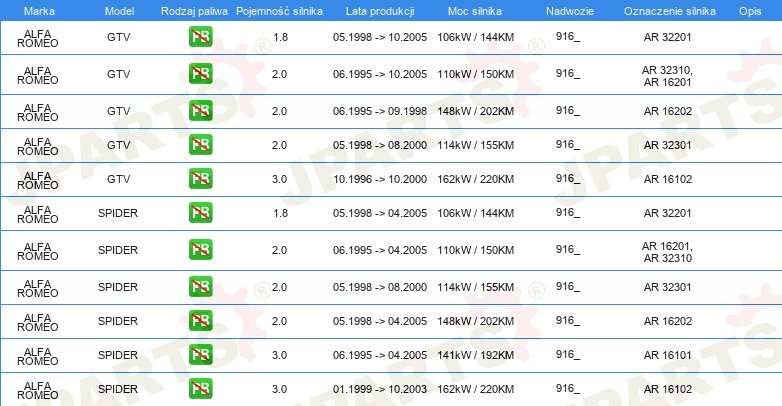Image resolution: width=782 pixels, height=406 pixels.
Task: Click the Moc silnika column header
Action: [x=475, y=11]
